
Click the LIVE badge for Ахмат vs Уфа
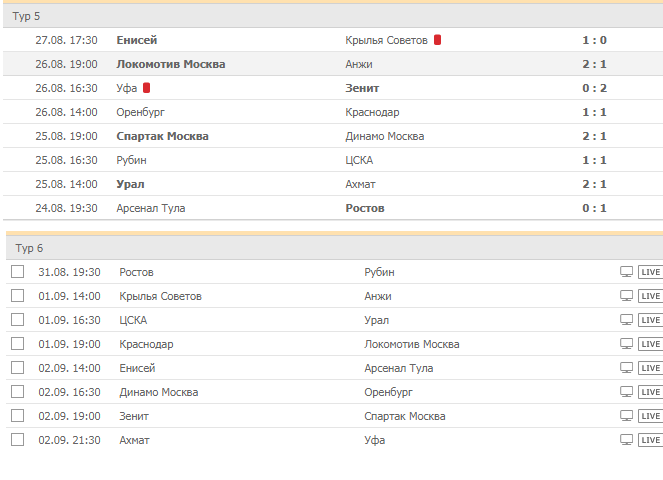click(x=651, y=440)
